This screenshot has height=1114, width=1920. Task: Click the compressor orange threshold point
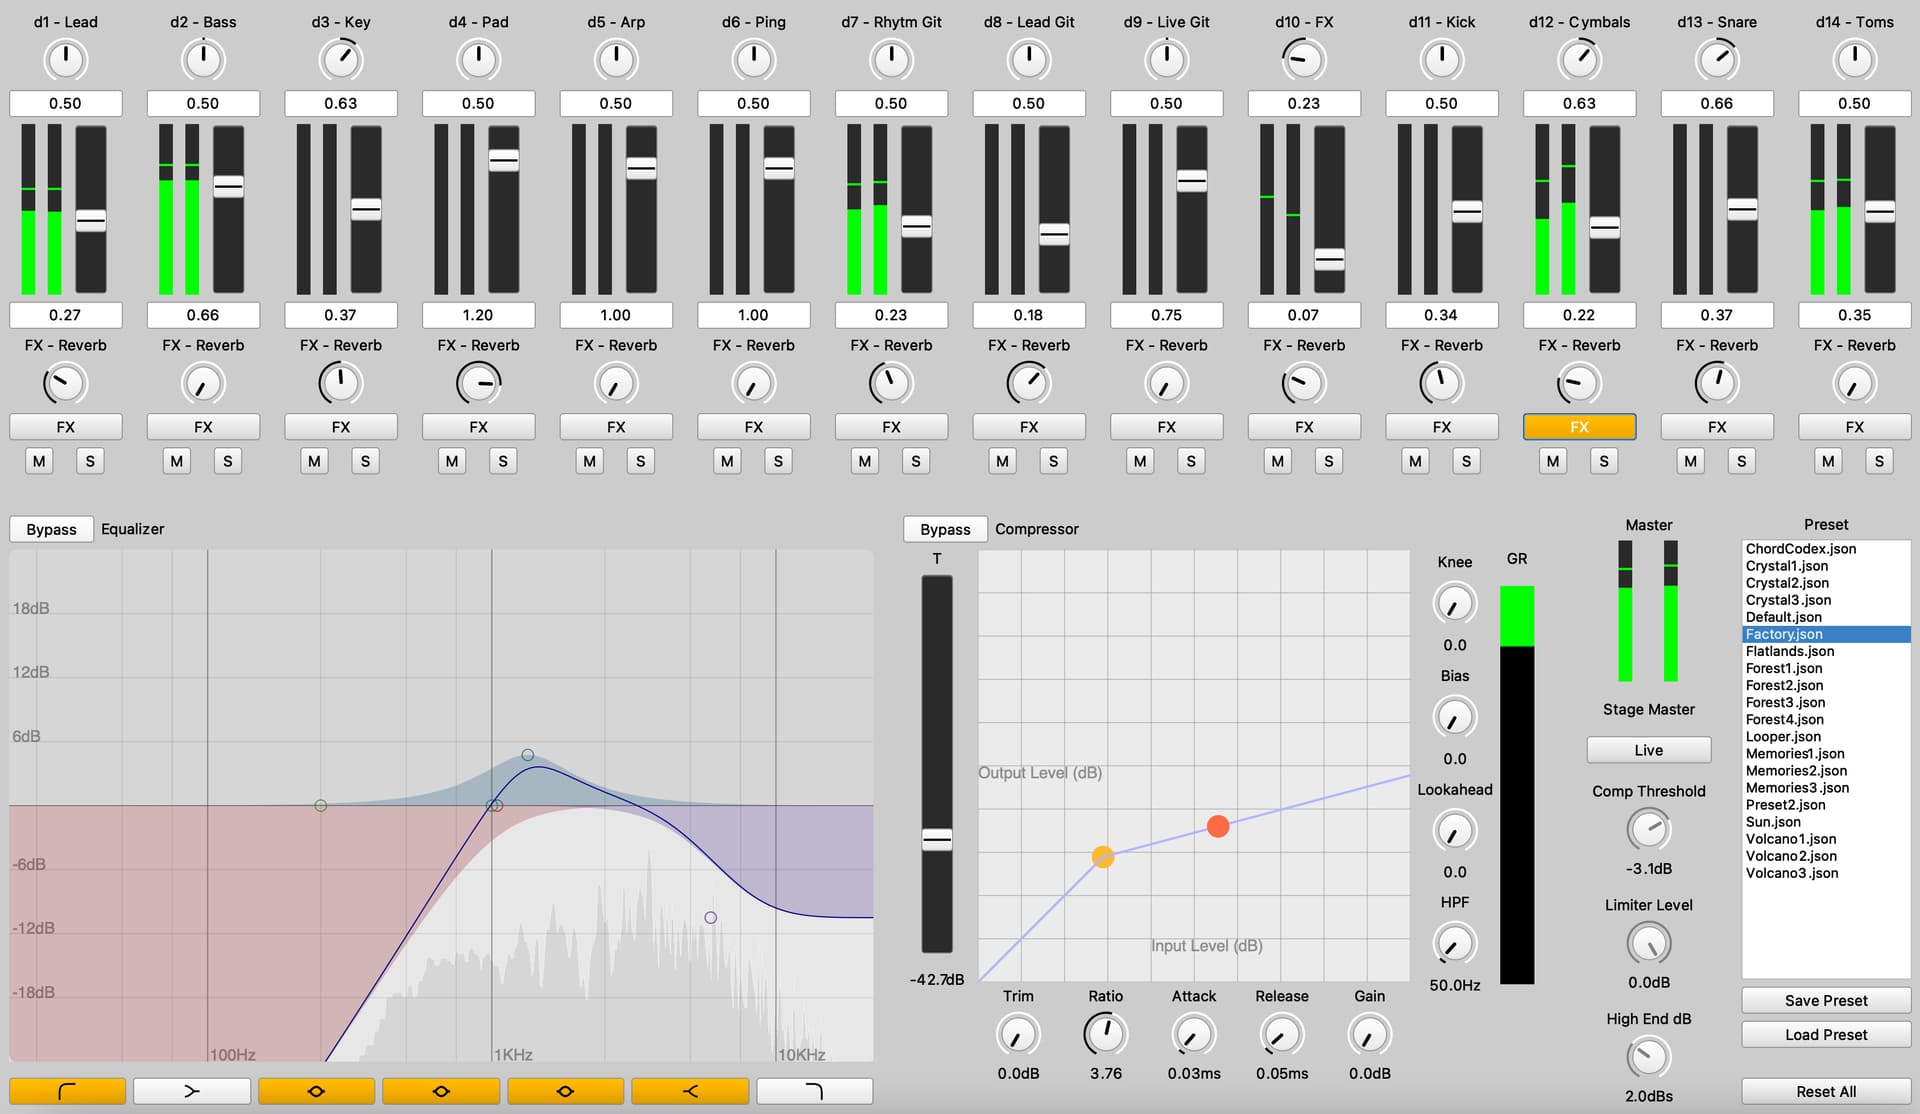click(x=1103, y=857)
